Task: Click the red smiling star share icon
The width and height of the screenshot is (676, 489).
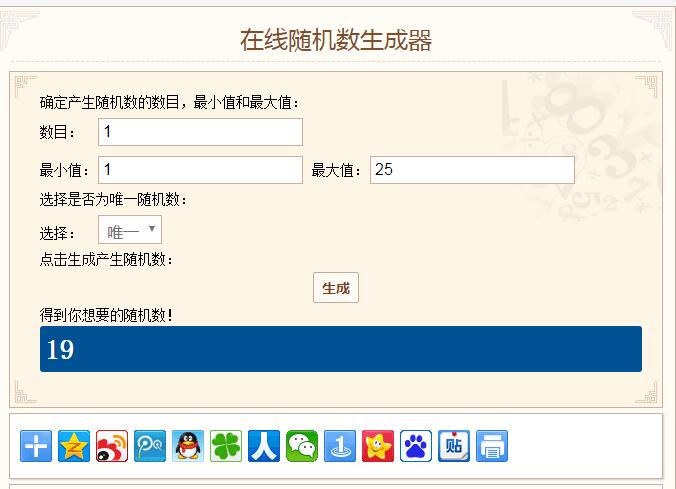Action: pyautogui.click(x=378, y=446)
